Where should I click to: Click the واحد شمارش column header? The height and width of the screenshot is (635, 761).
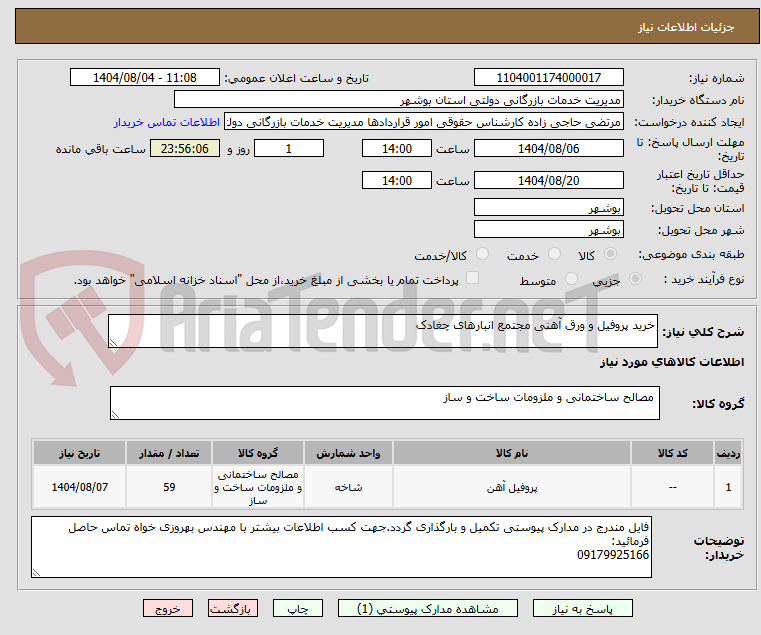click(348, 453)
